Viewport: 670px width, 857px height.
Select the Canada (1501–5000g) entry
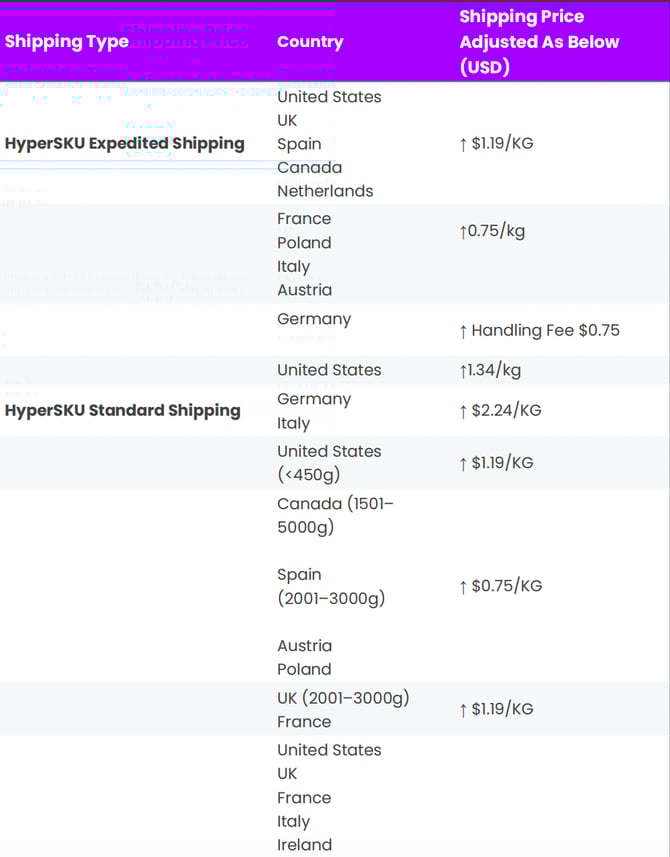335,514
